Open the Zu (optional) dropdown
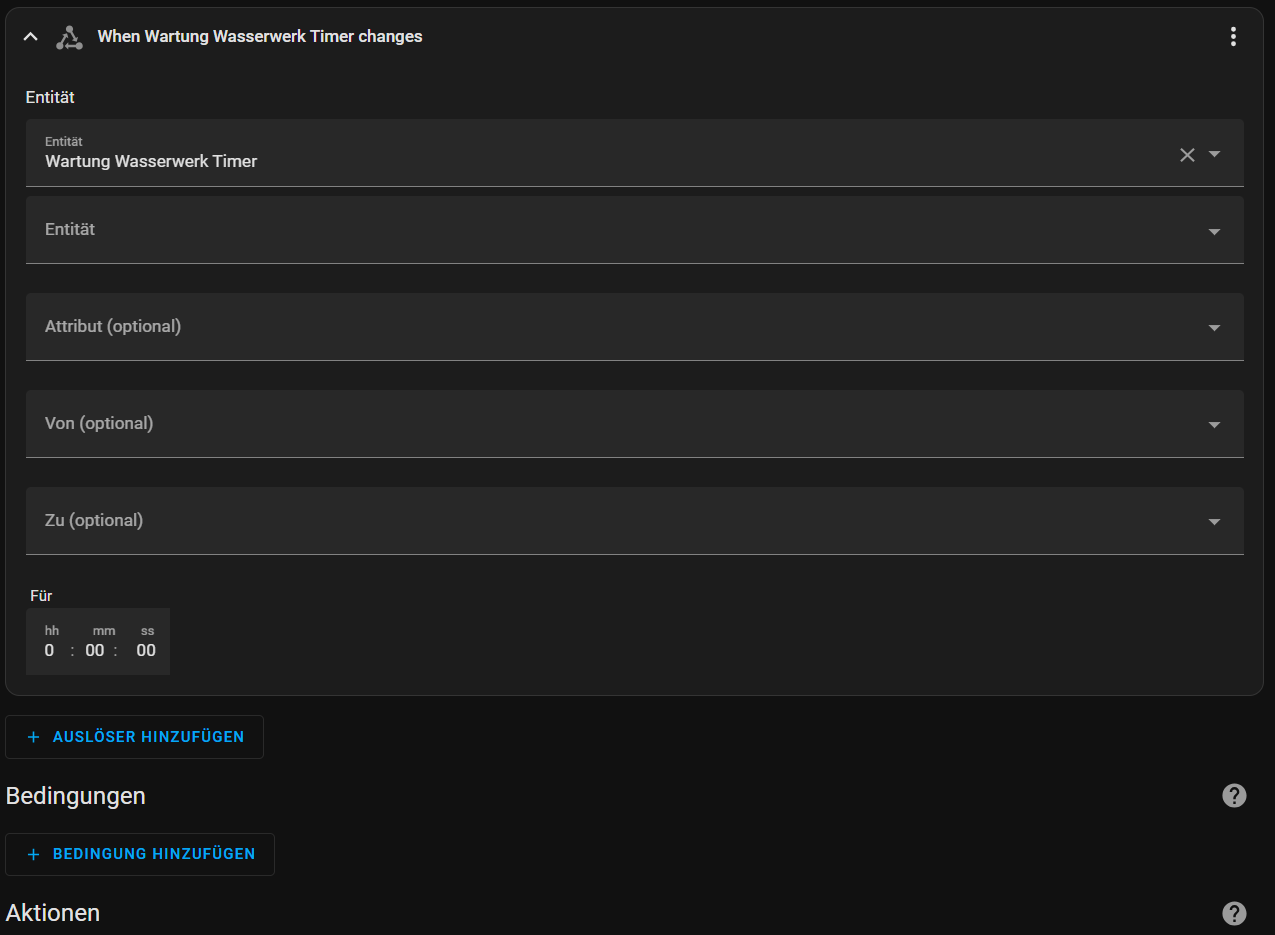Viewport: 1275px width, 935px height. point(635,521)
